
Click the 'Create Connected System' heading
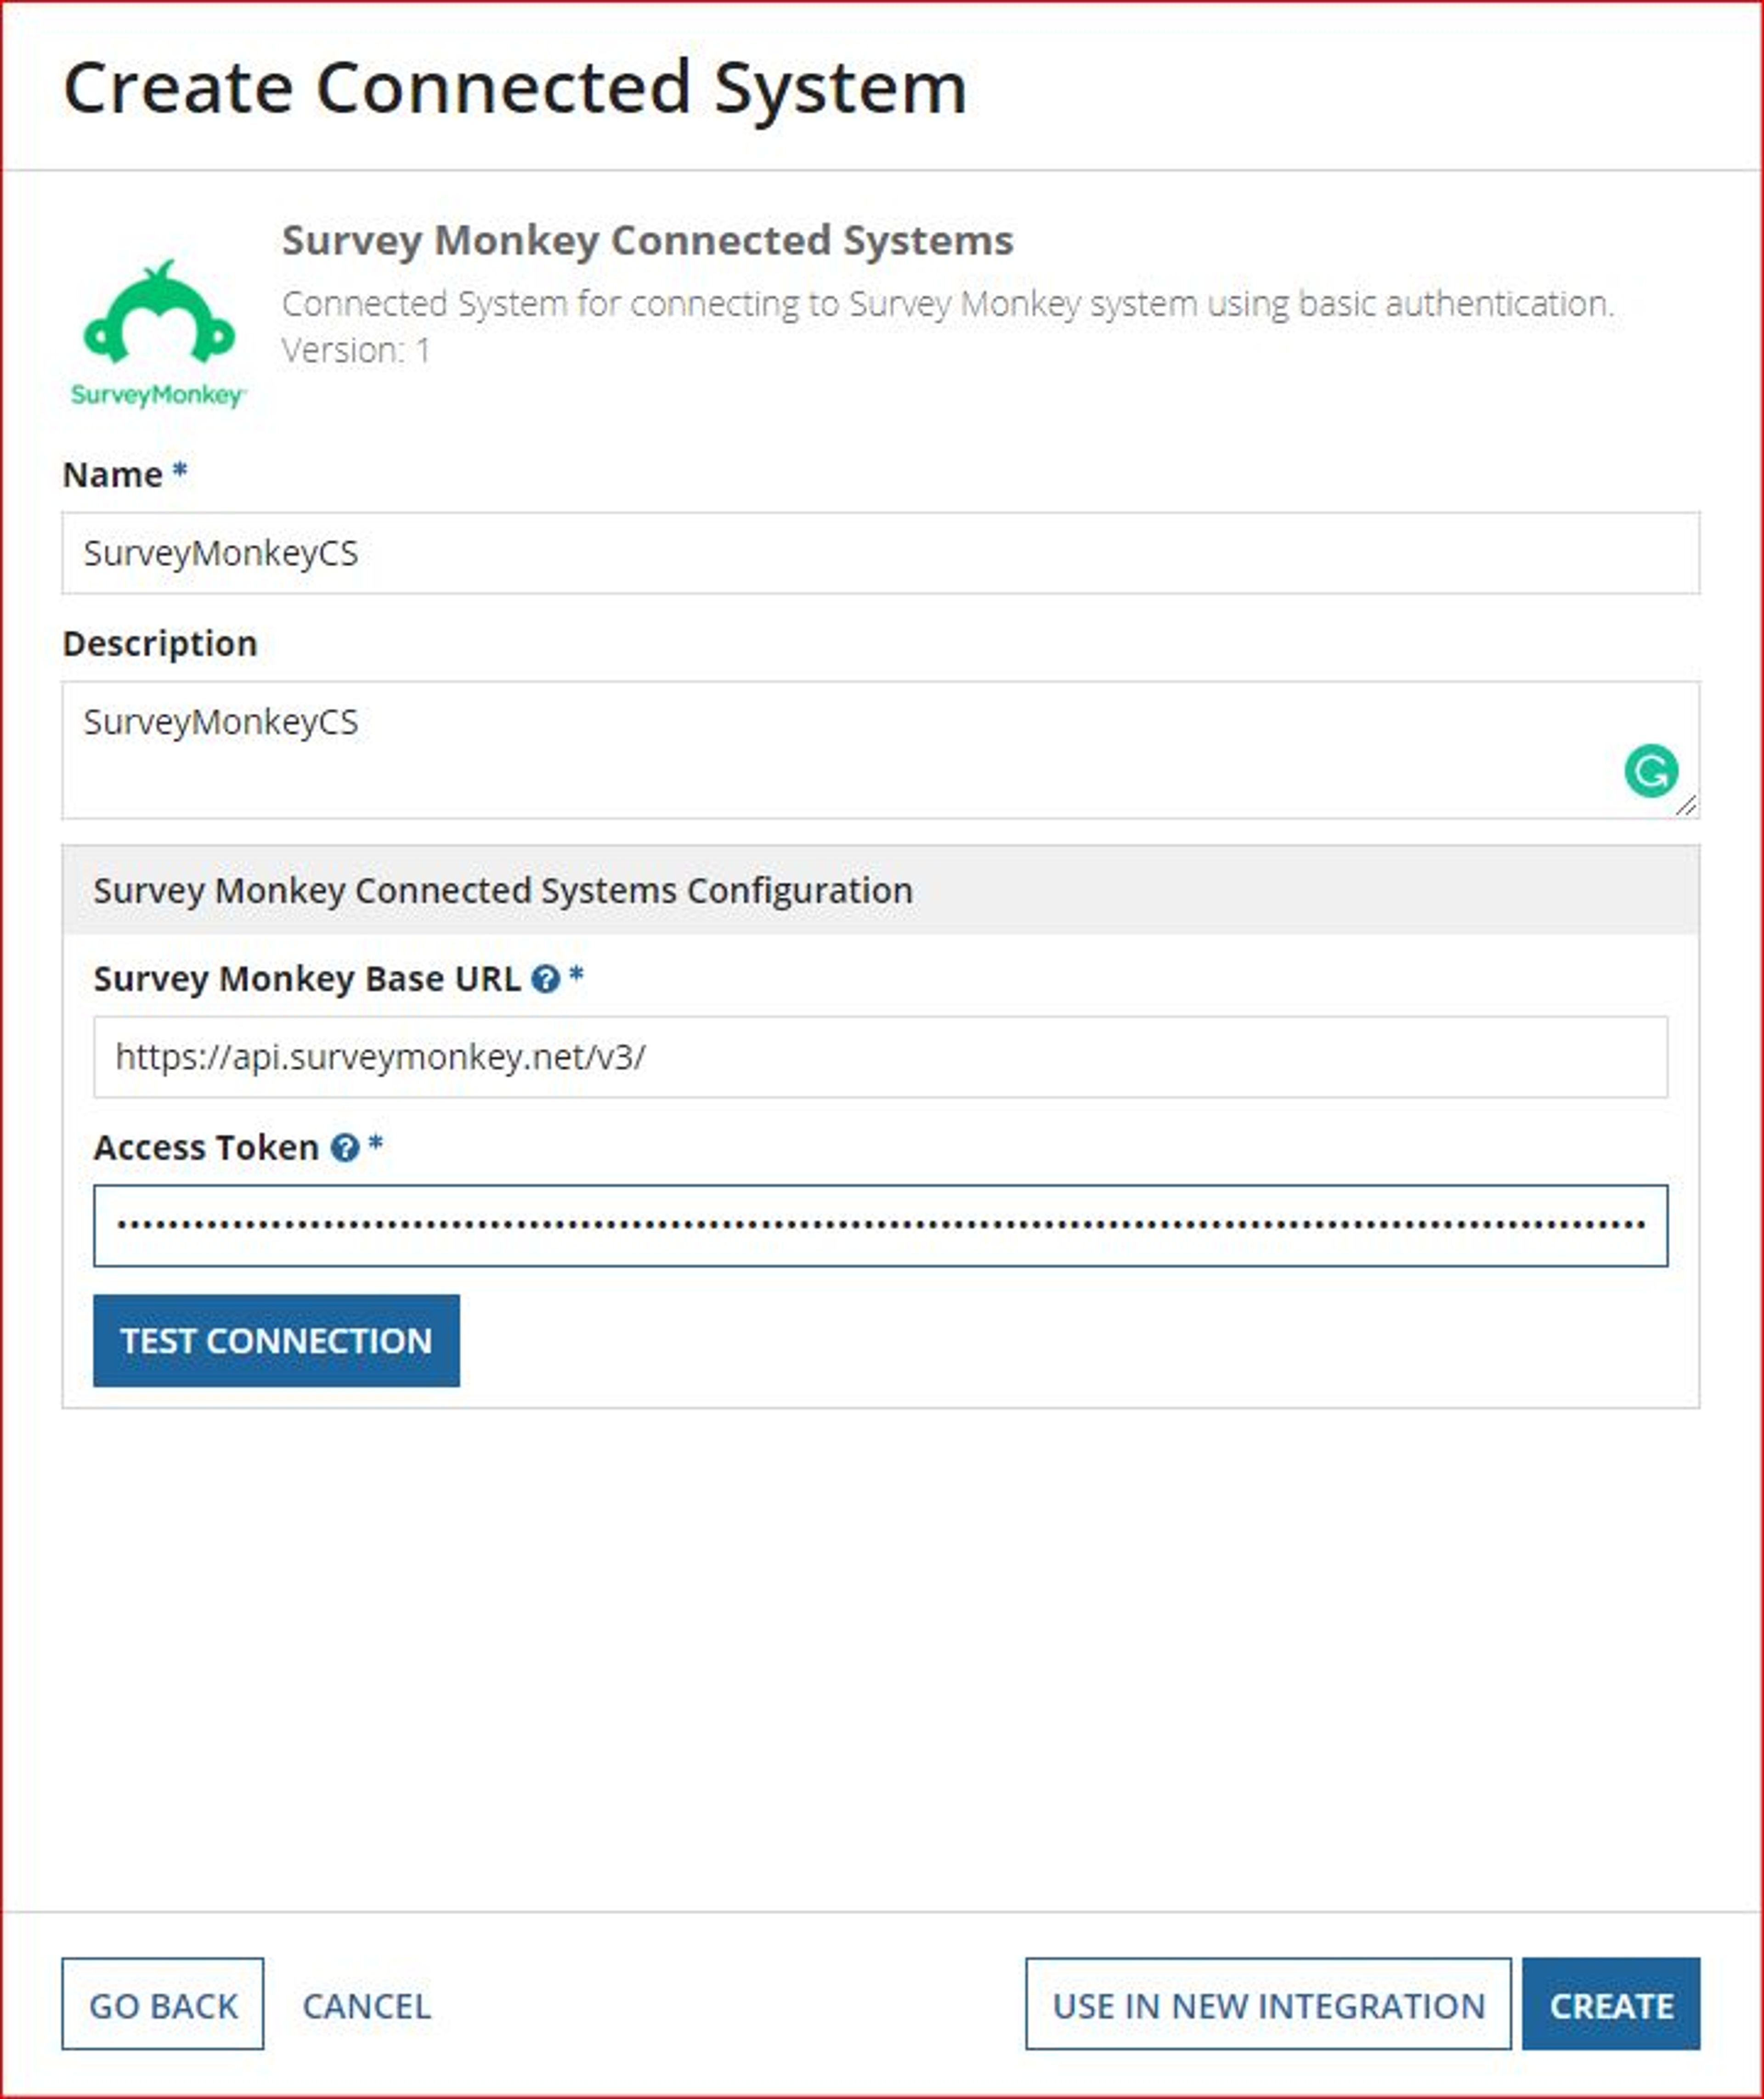click(515, 88)
